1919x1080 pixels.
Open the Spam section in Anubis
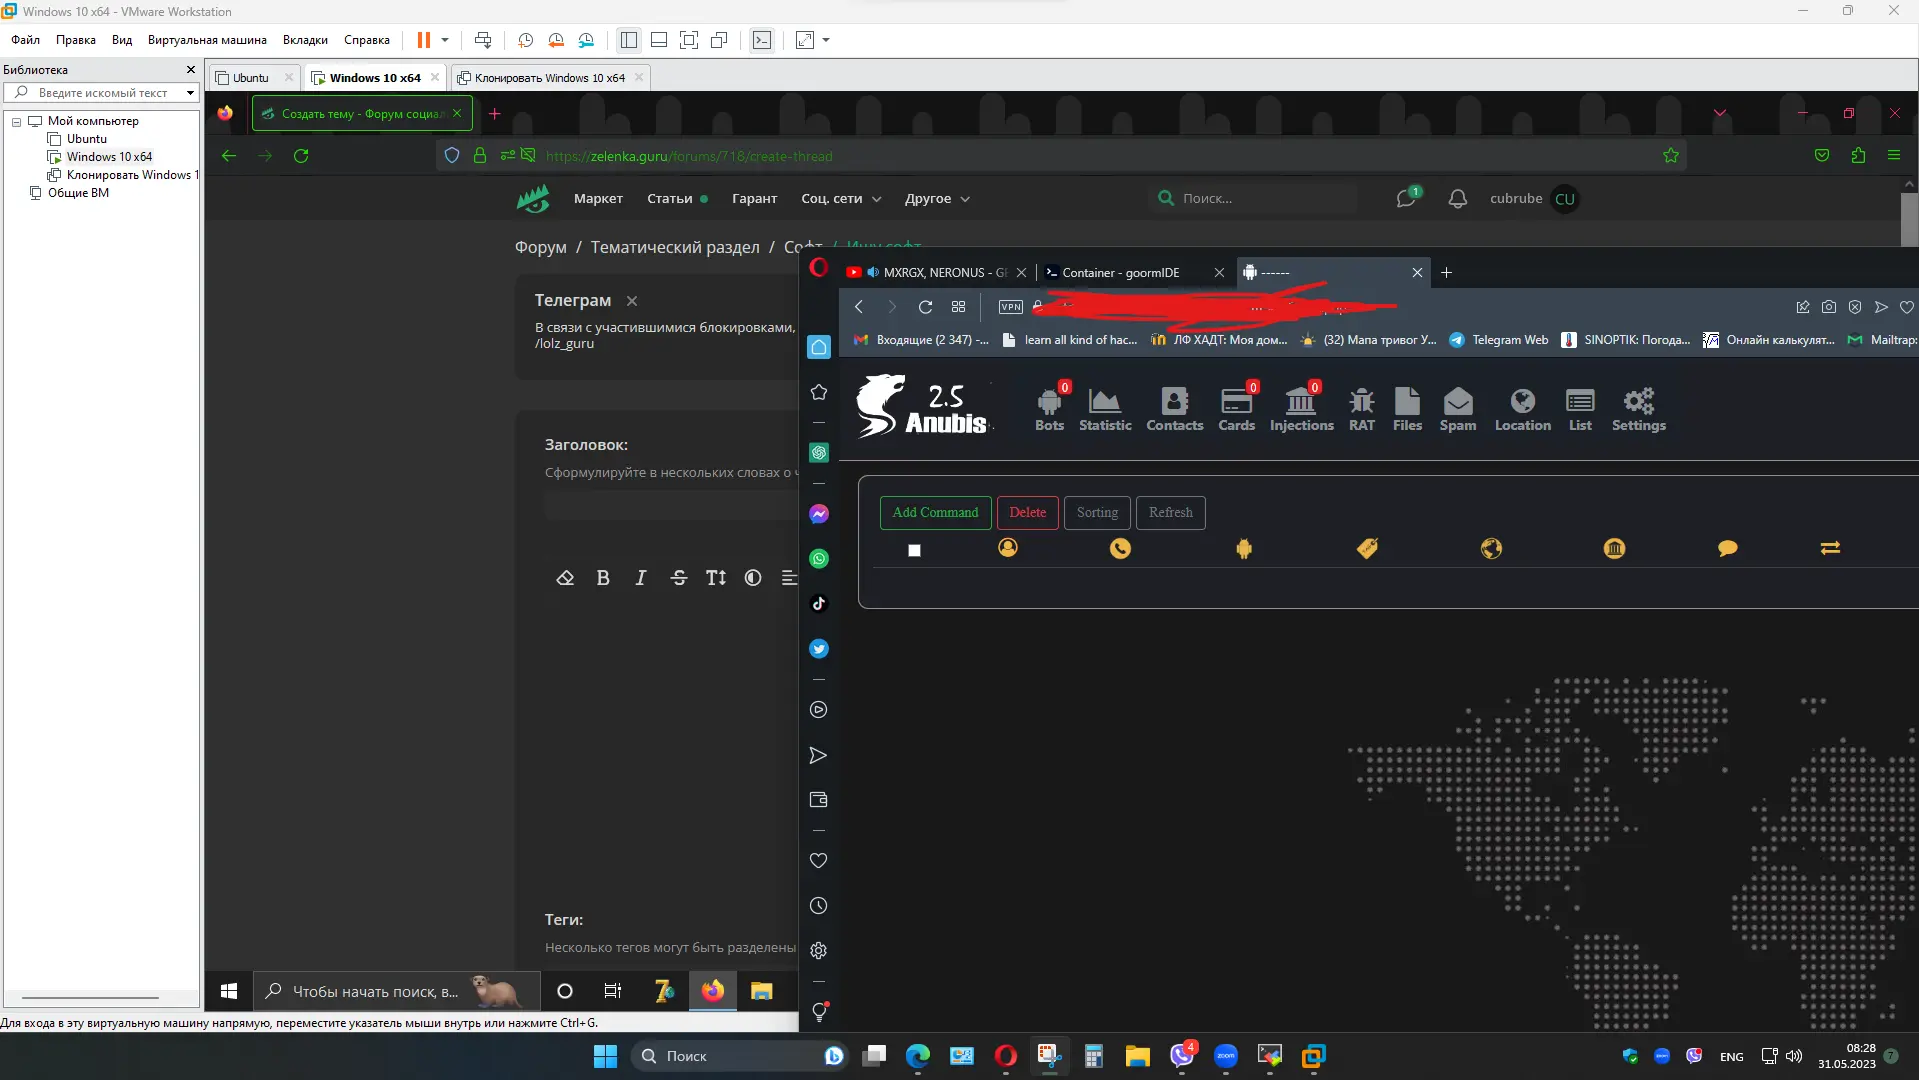[x=1457, y=409]
